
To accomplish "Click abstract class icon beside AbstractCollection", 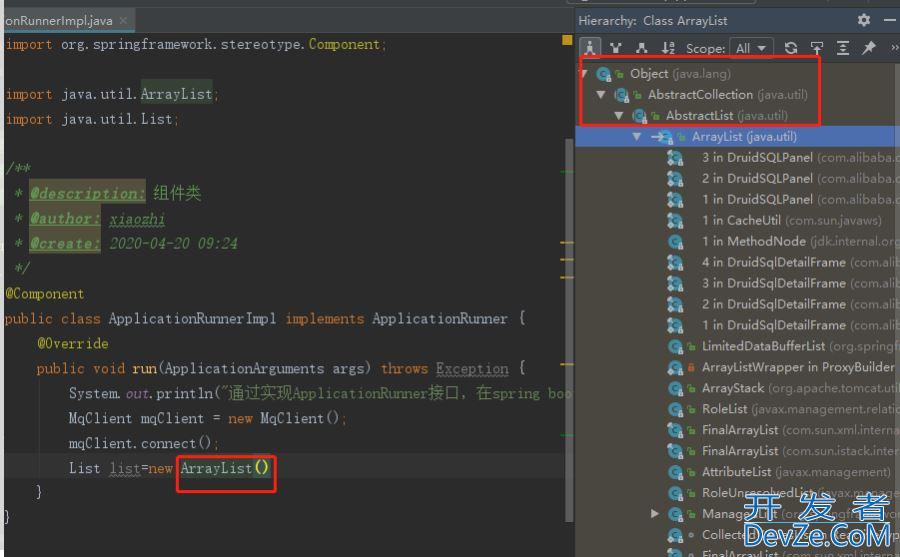I will coord(622,95).
